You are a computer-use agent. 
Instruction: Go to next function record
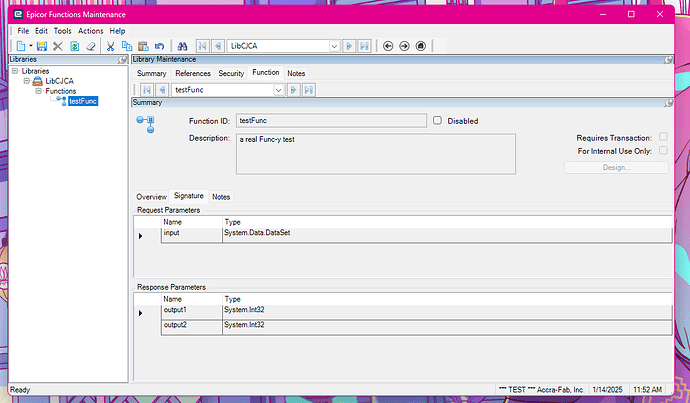[x=293, y=90]
